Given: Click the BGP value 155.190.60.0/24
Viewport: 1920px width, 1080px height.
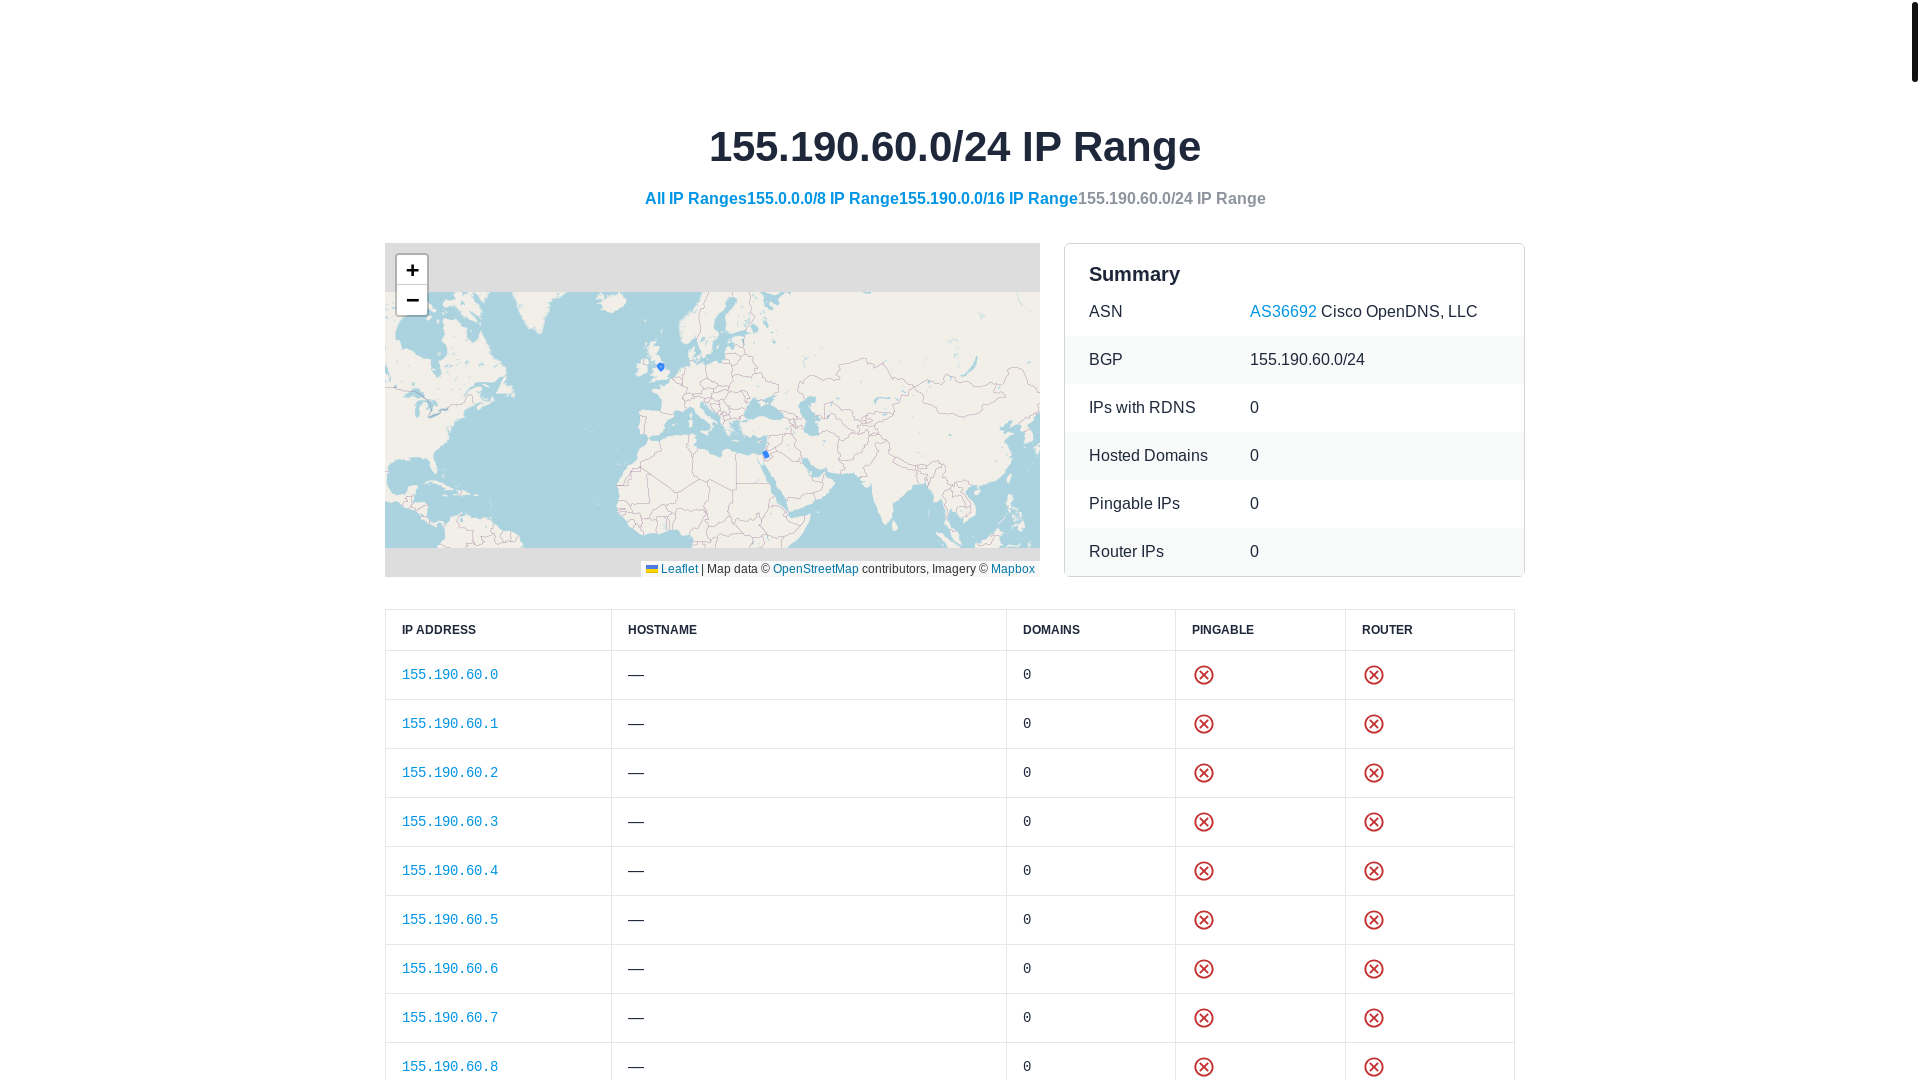Looking at the screenshot, I should (x=1307, y=360).
